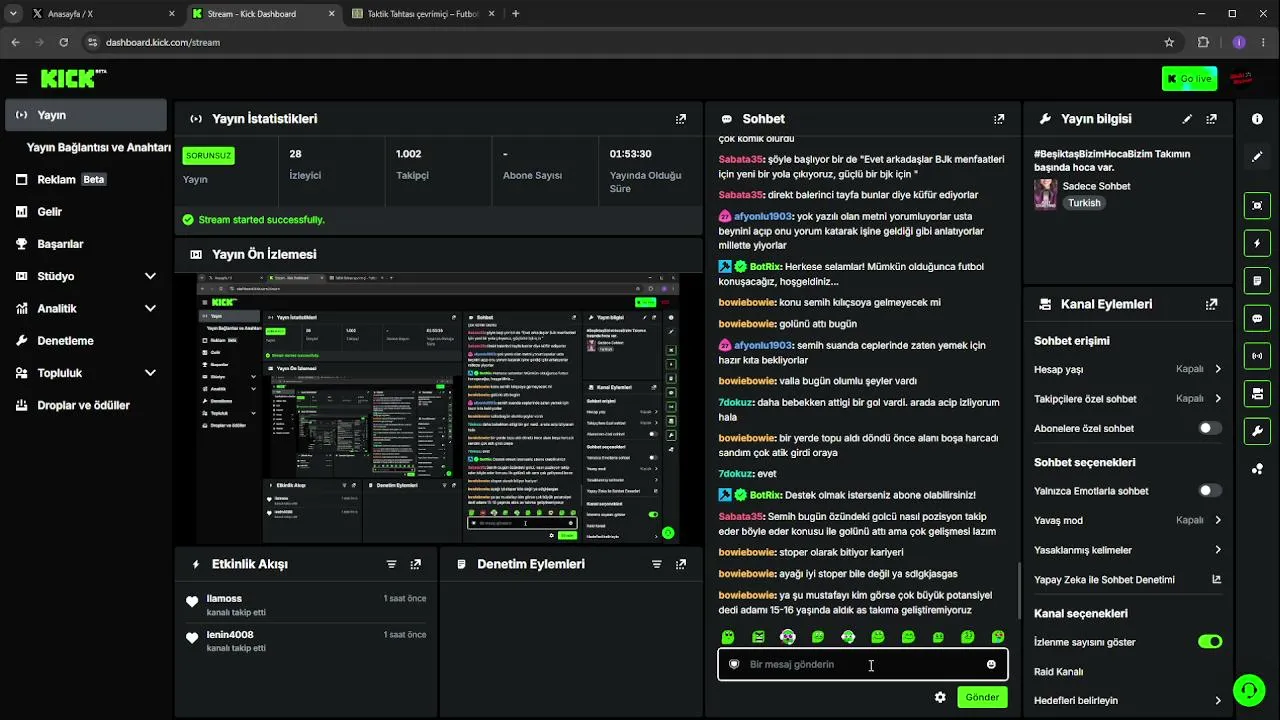Click the Turkish language tag
This screenshot has width=1280, height=720.
[x=1084, y=203]
